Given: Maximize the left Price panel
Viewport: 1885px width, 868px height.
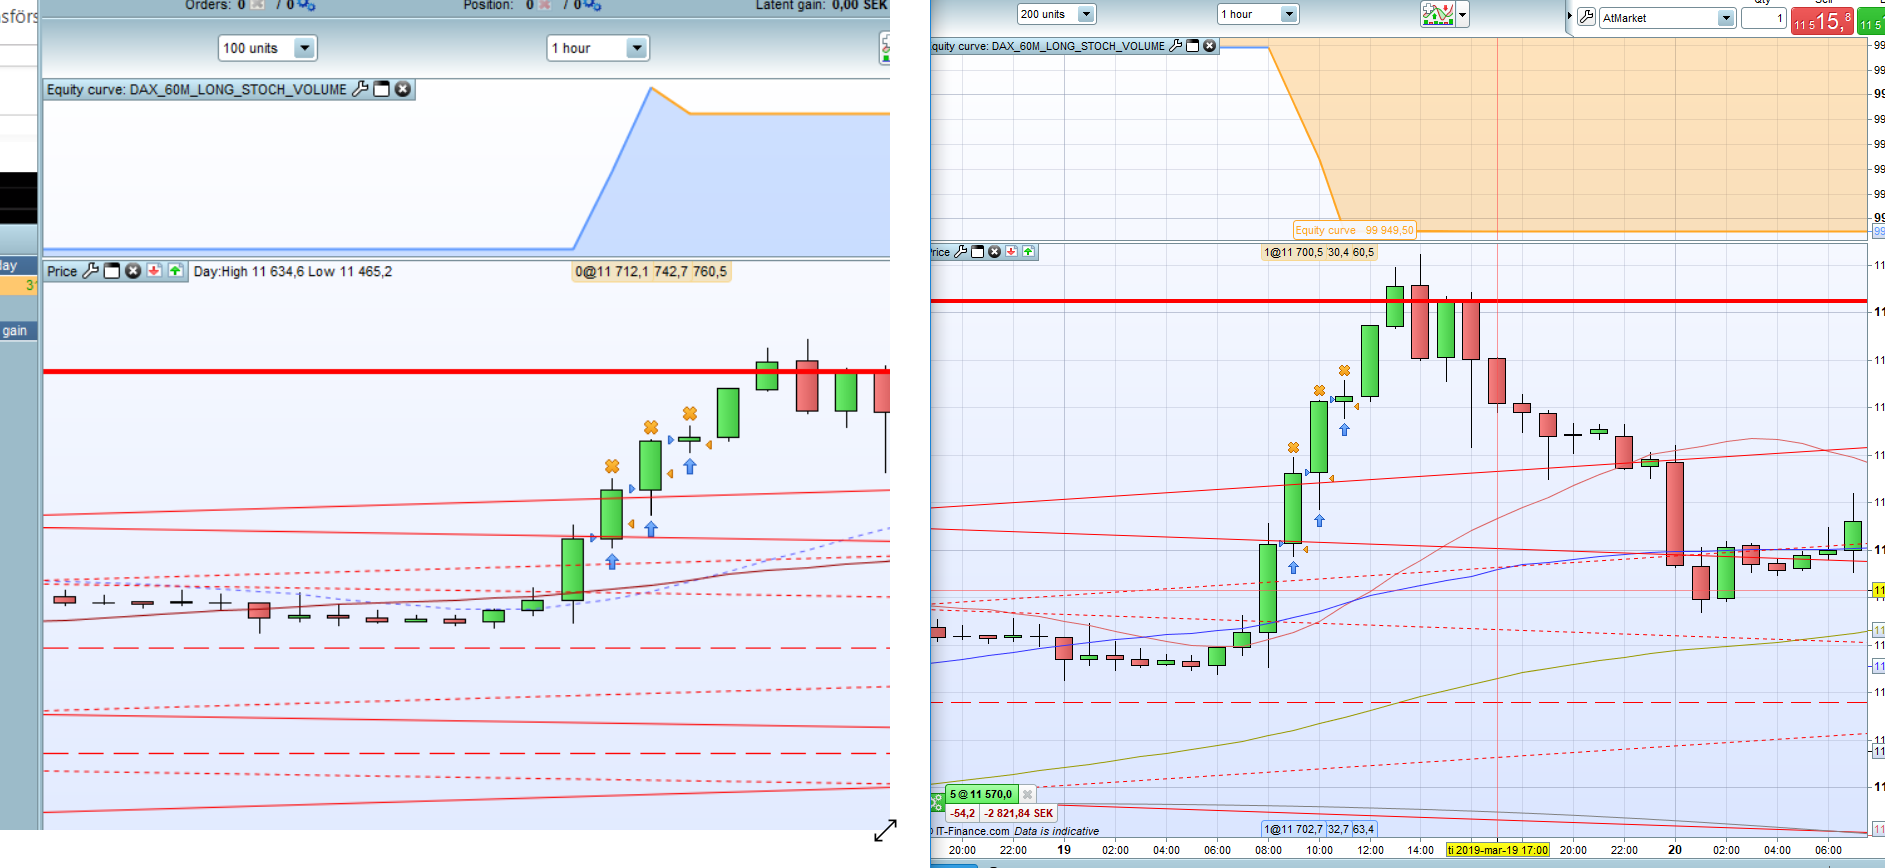Looking at the screenshot, I should coord(112,271).
